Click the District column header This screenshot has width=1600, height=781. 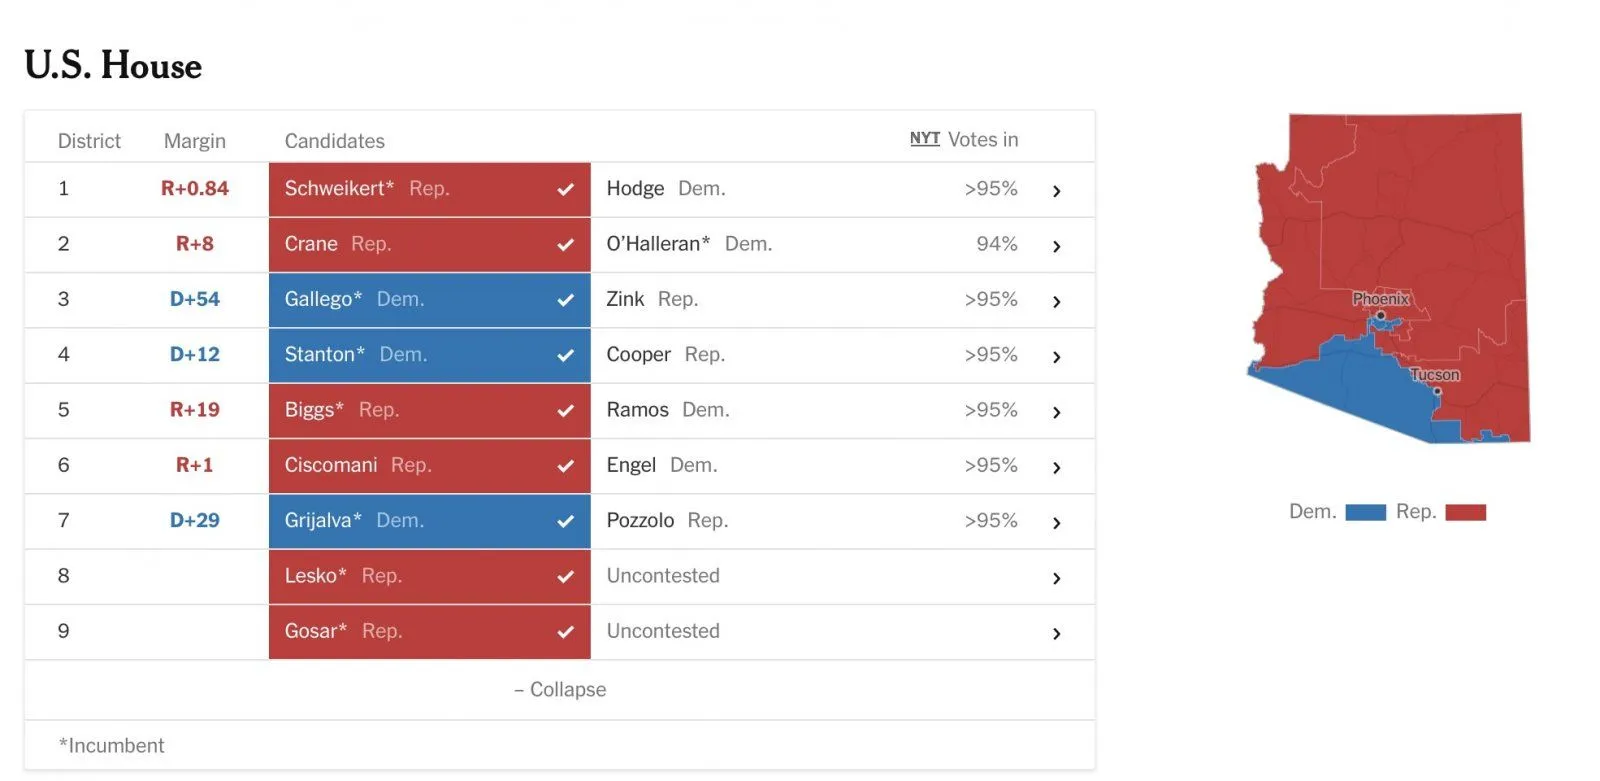[89, 141]
